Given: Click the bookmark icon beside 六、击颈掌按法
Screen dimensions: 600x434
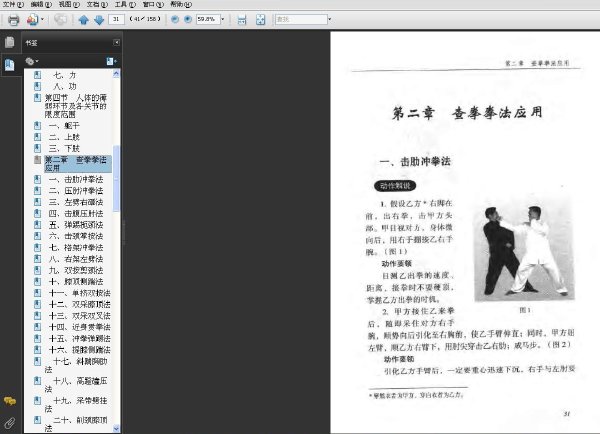Looking at the screenshot, I should 38,236.
